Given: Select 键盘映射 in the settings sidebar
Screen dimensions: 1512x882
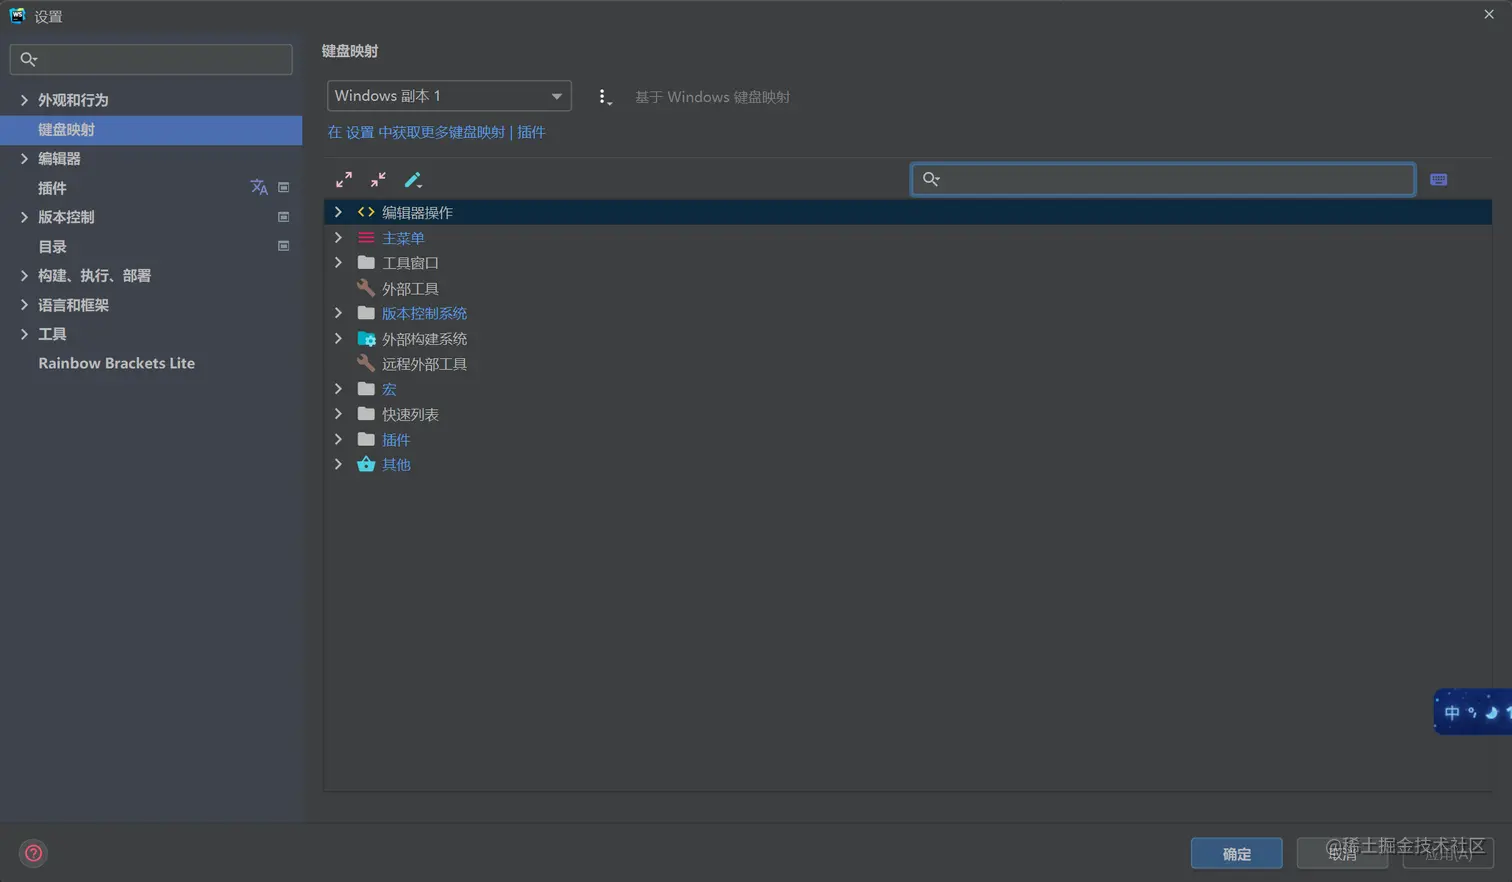Looking at the screenshot, I should coord(151,130).
